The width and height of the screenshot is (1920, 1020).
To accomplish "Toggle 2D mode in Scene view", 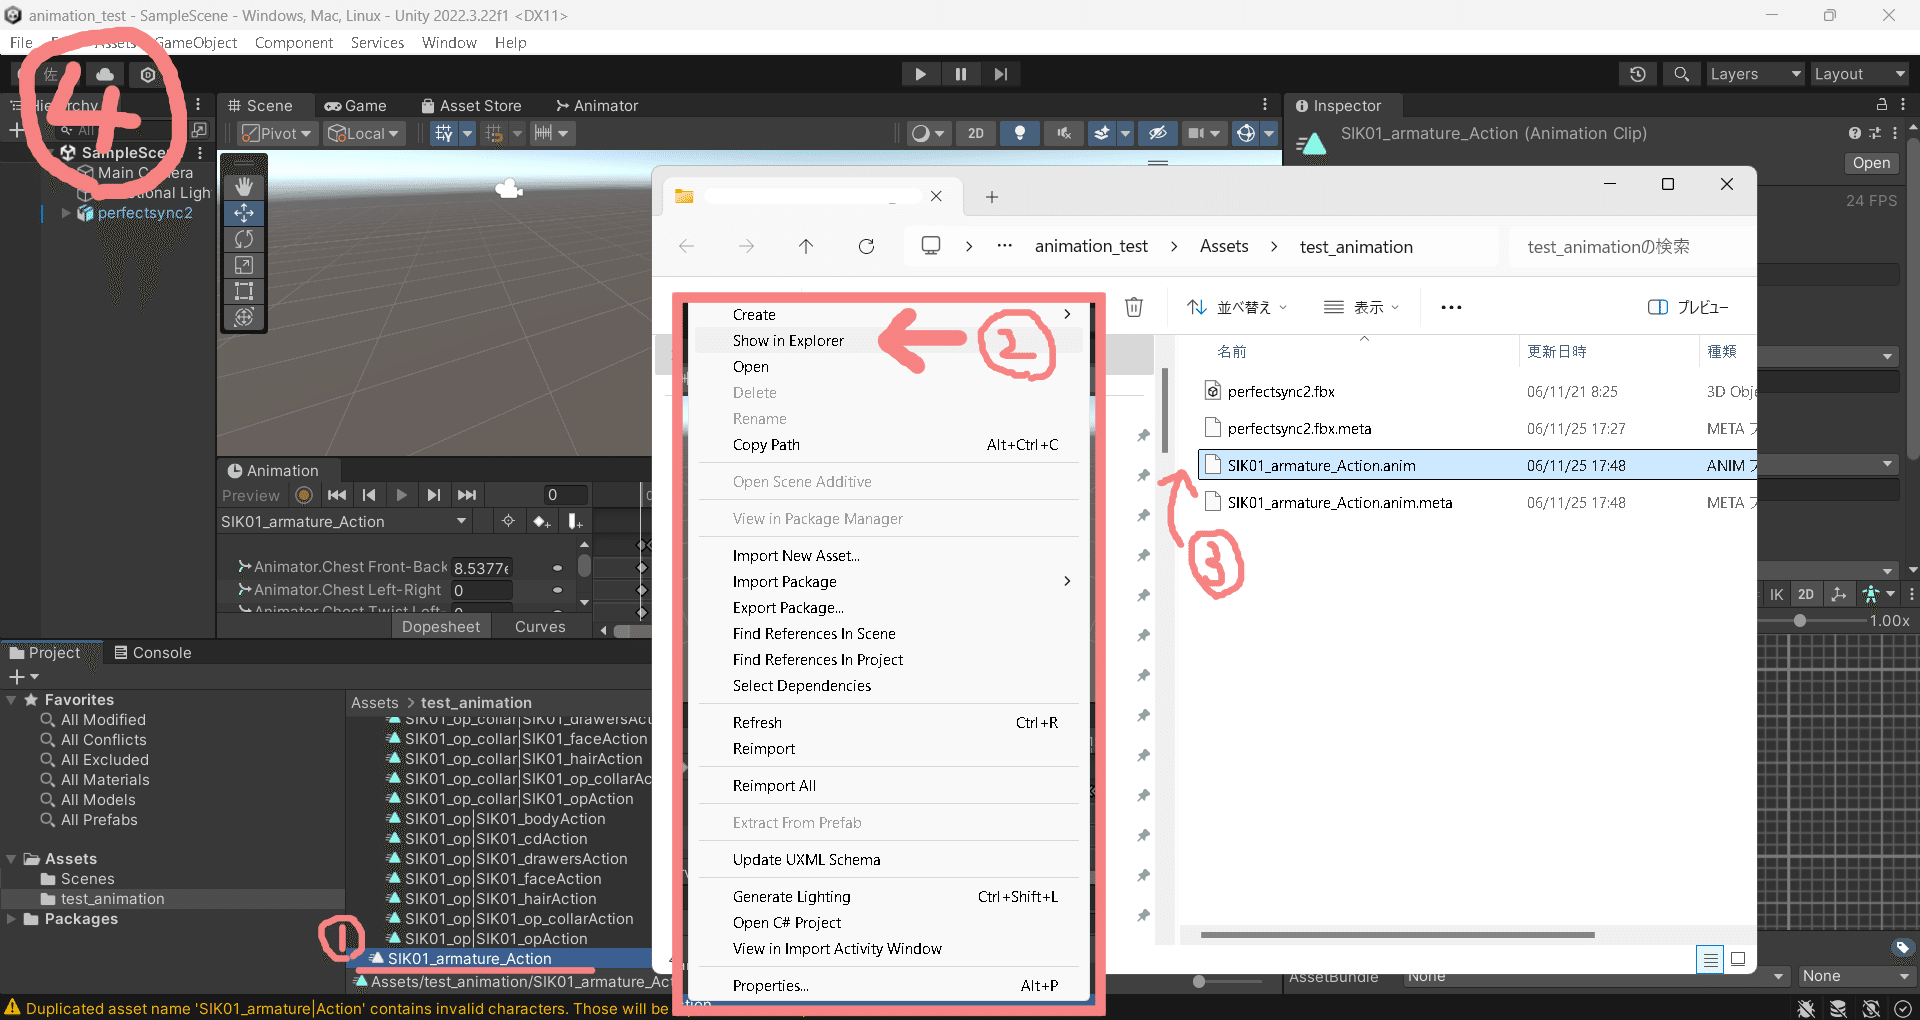I will click(x=975, y=133).
